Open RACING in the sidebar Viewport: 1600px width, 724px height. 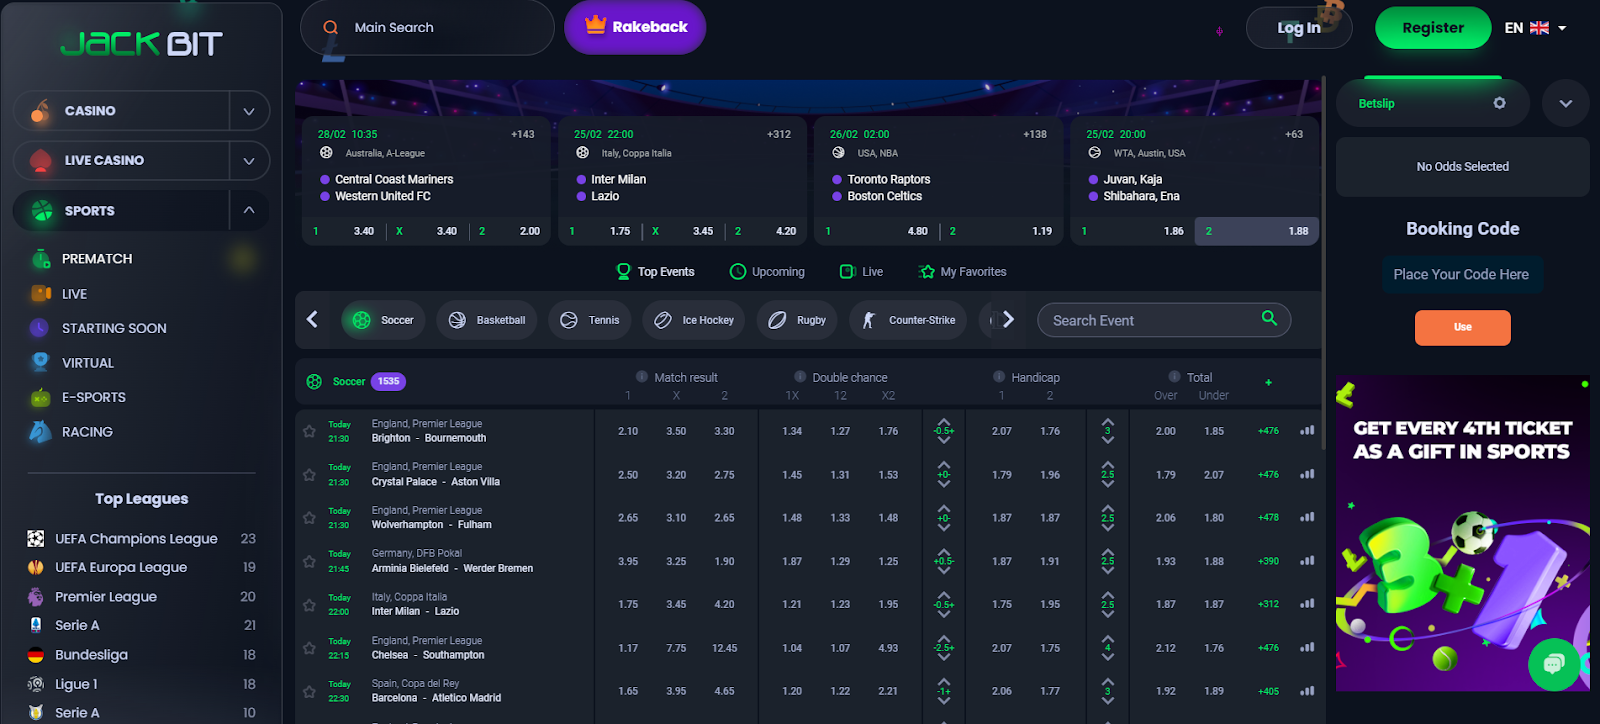tap(87, 432)
